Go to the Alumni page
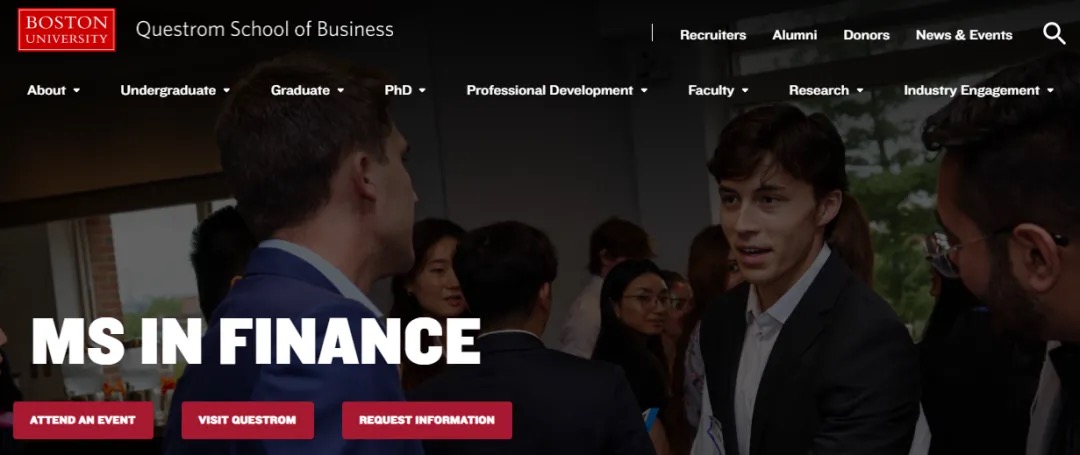This screenshot has width=1080, height=455. coord(794,35)
